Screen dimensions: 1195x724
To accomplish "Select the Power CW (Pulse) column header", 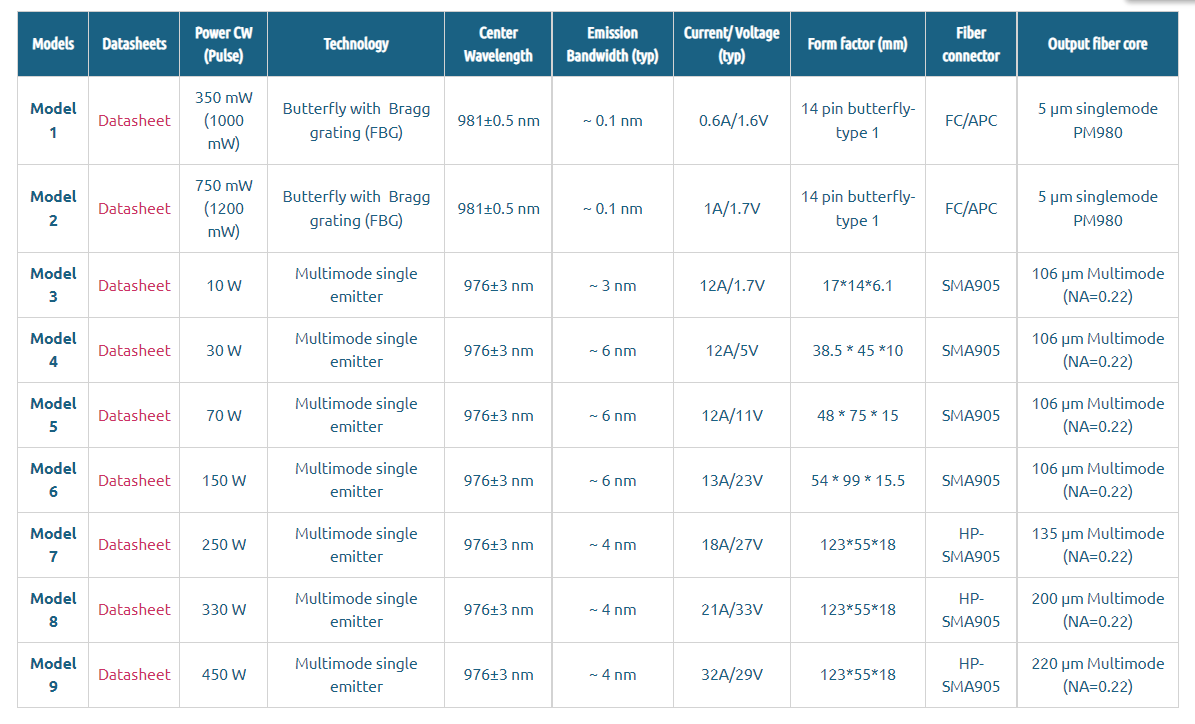I will pos(223,44).
